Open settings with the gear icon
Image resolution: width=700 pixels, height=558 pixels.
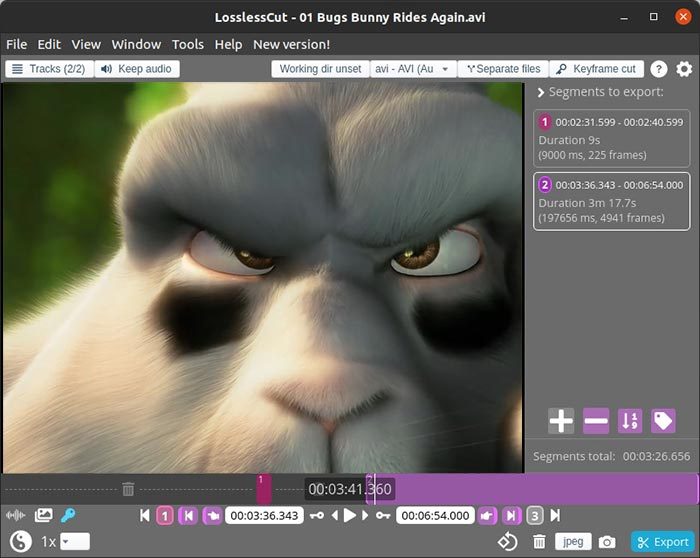[x=684, y=69]
